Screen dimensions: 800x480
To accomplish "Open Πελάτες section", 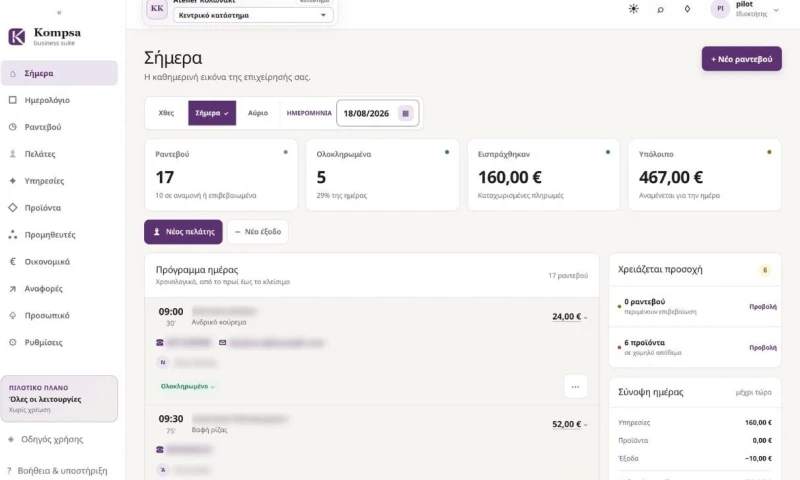I will click(x=59, y=154).
